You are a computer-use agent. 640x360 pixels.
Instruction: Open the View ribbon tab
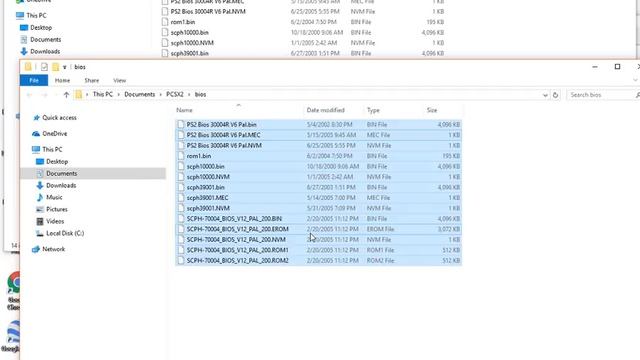coord(119,80)
